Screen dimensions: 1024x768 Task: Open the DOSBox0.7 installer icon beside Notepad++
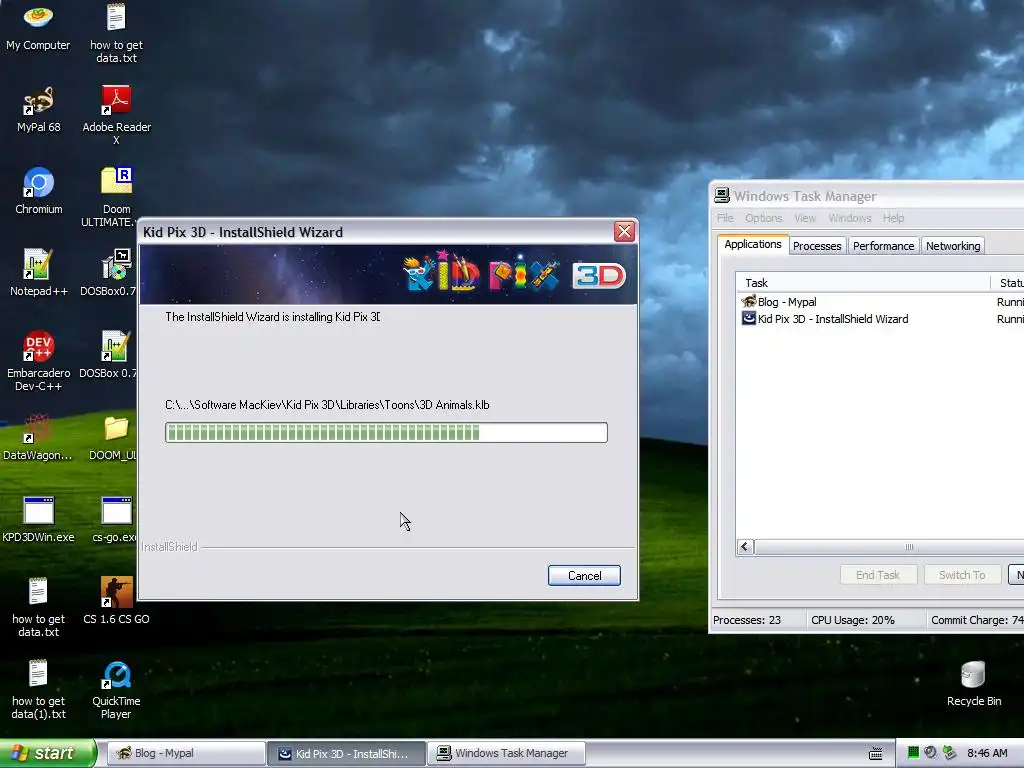[x=110, y=273]
